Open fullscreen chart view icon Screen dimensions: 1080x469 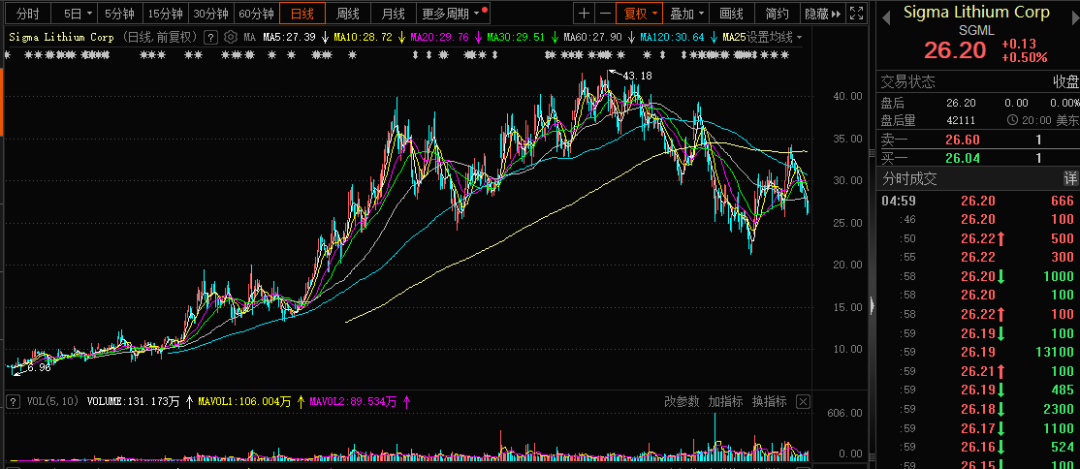point(856,13)
